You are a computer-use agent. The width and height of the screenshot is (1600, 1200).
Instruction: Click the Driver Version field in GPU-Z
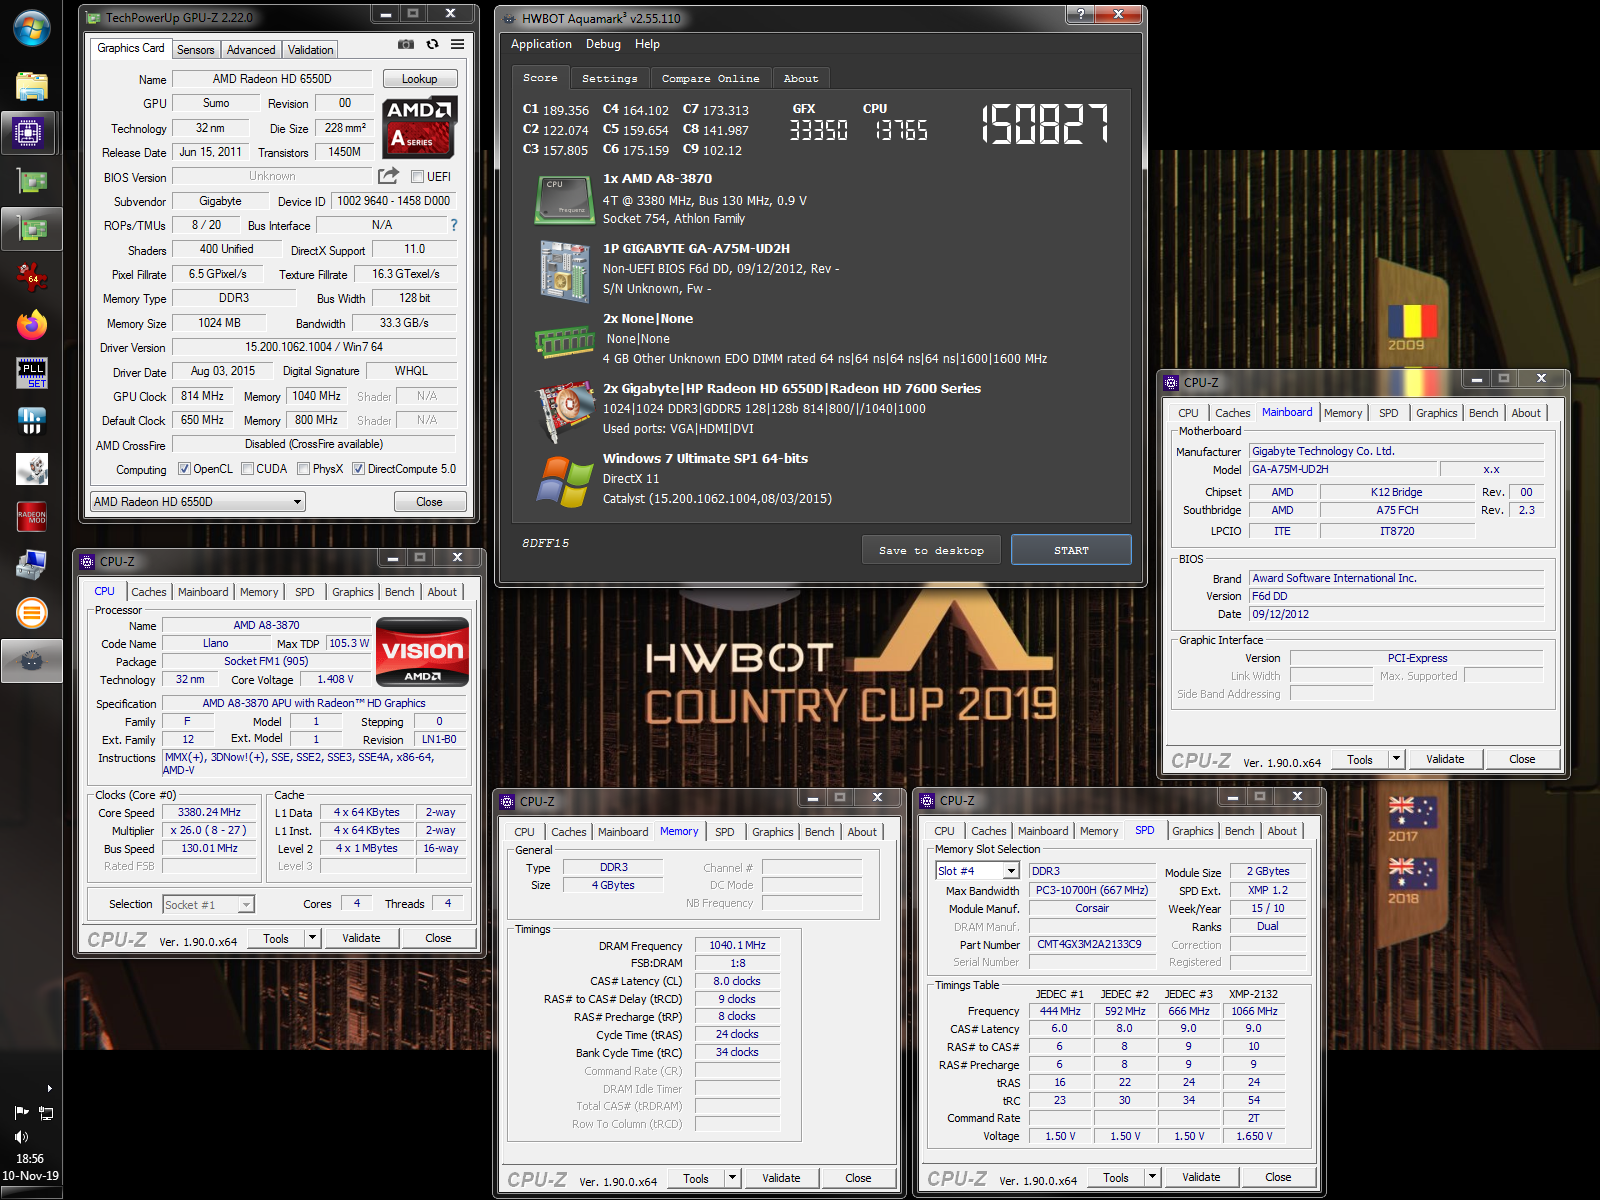click(314, 347)
